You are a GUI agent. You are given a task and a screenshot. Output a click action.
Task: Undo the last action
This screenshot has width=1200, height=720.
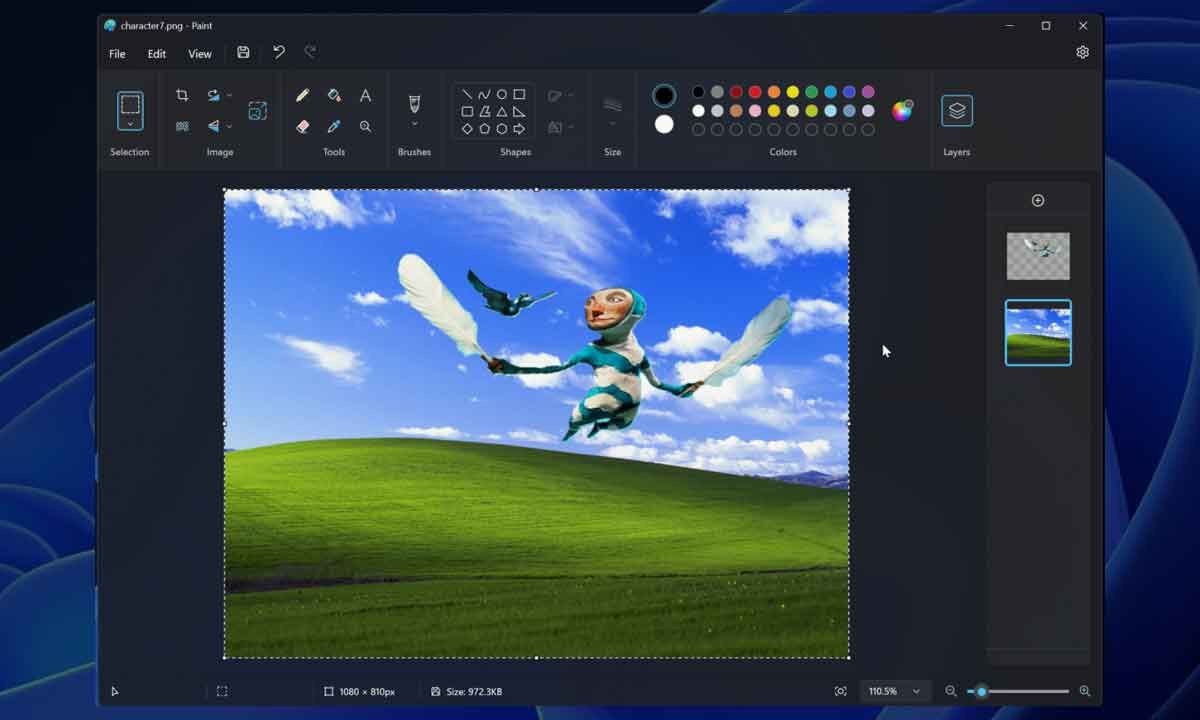point(278,52)
